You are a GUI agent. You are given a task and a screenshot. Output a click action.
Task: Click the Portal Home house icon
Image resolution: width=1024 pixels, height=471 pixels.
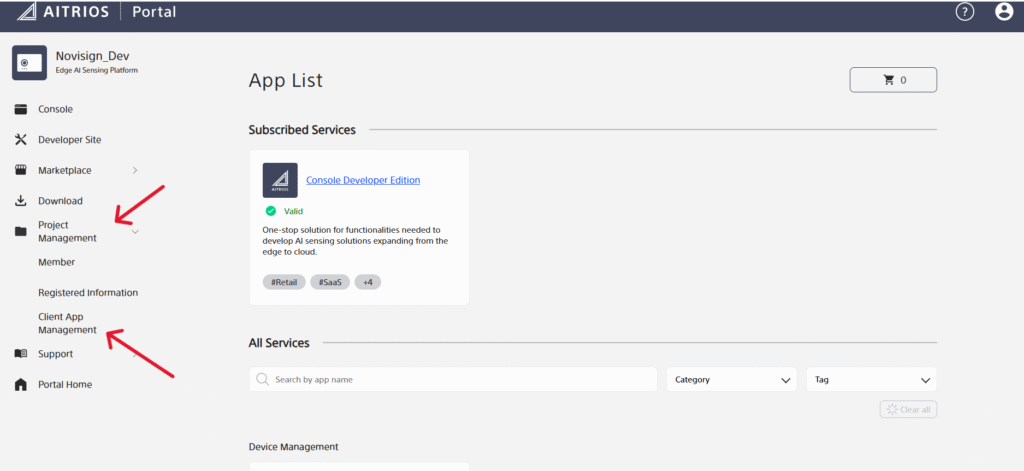tap(21, 385)
